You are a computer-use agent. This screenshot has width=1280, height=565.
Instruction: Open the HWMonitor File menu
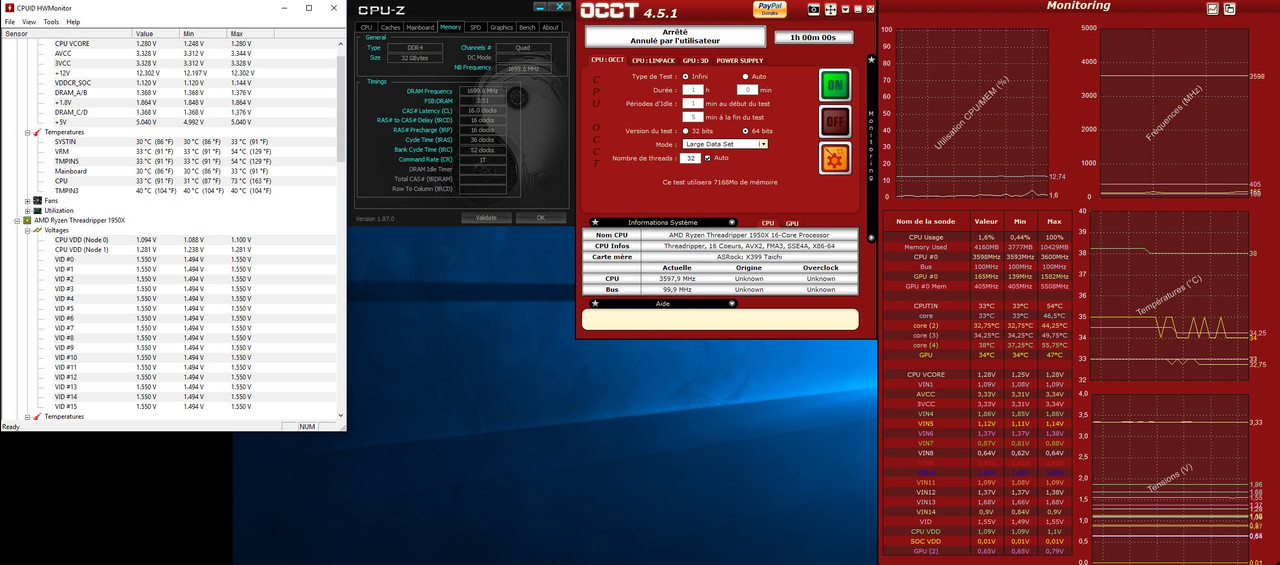[x=10, y=21]
